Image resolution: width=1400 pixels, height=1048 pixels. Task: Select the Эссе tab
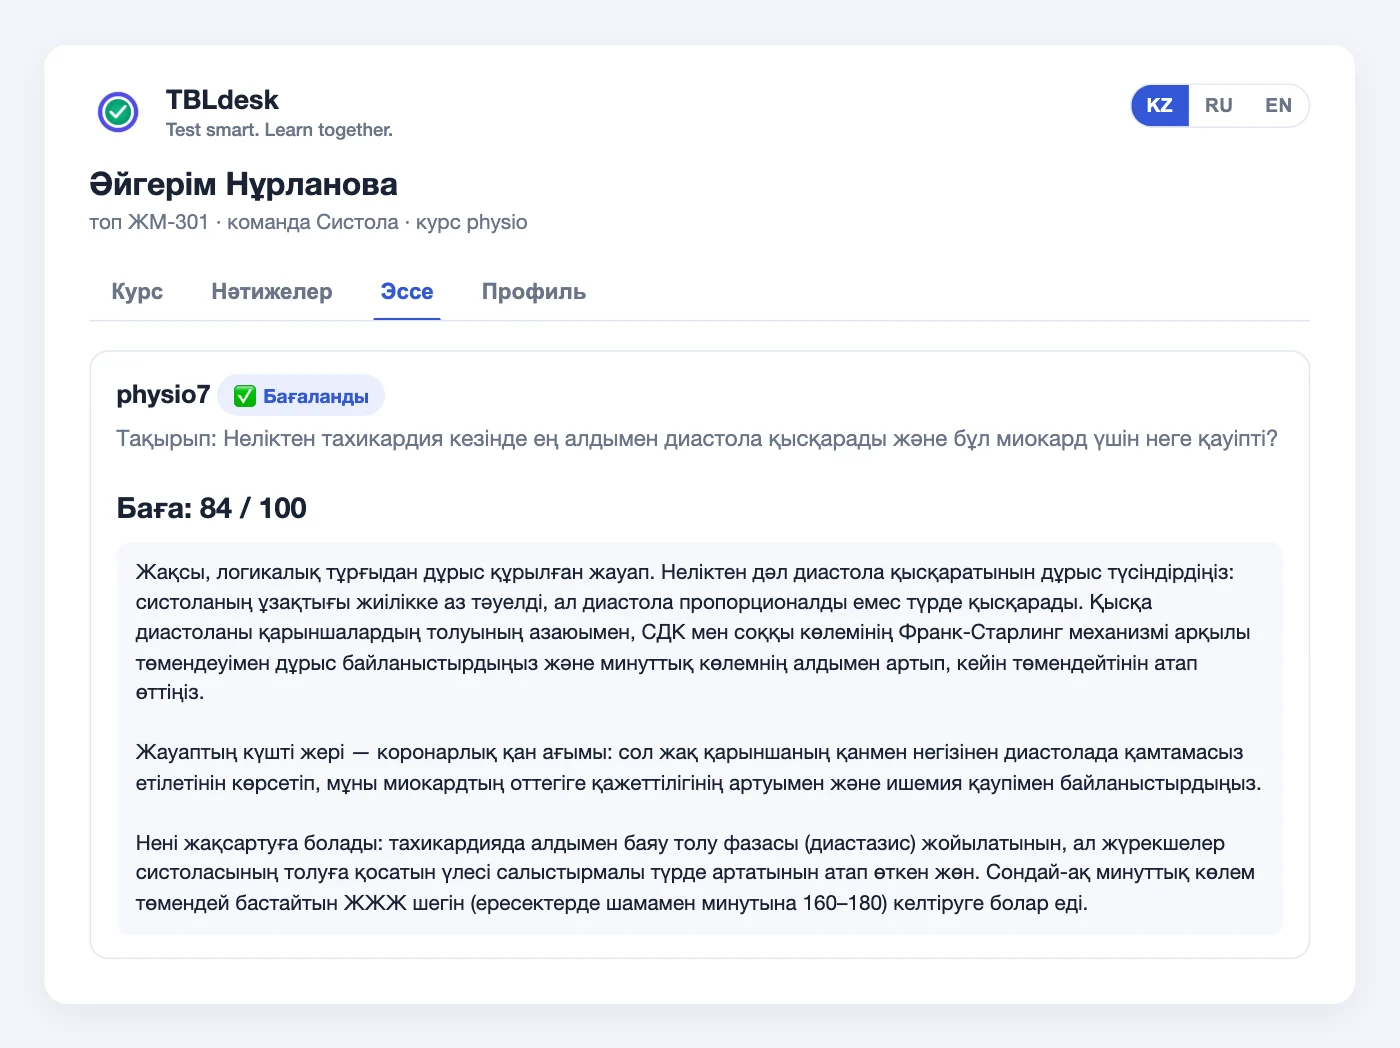coord(407,292)
